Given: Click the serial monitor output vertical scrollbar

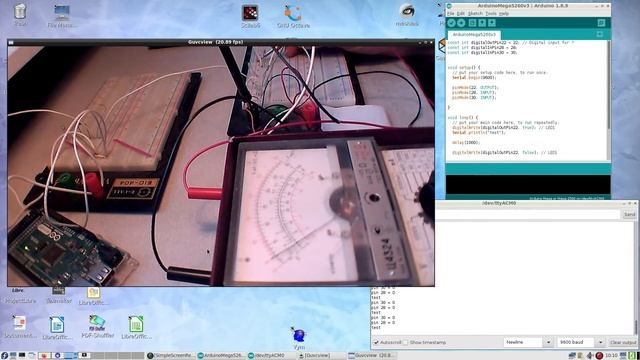Looking at the screenshot, I should click(635, 278).
